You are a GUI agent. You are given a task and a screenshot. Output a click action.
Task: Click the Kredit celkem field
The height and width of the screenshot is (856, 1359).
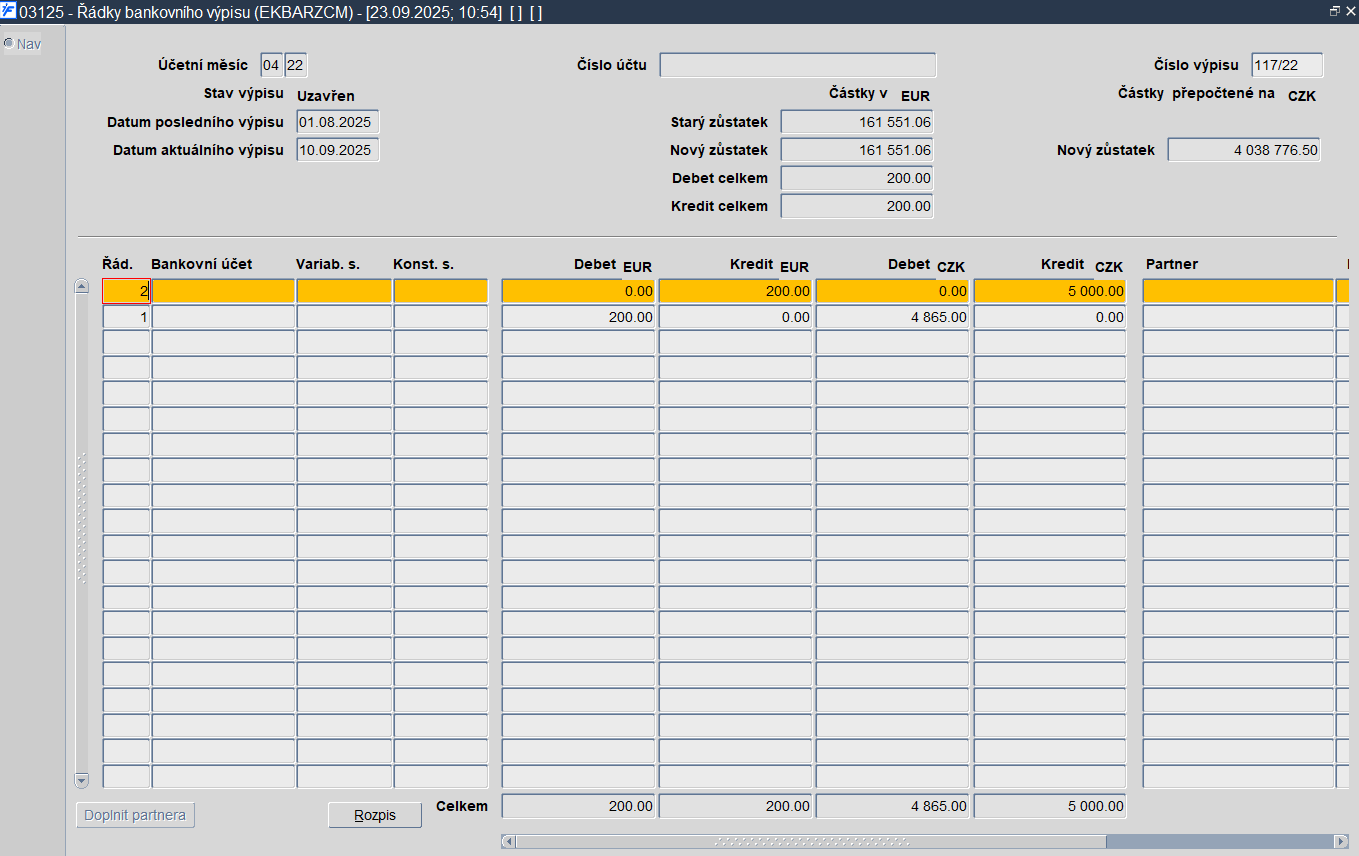coord(857,206)
